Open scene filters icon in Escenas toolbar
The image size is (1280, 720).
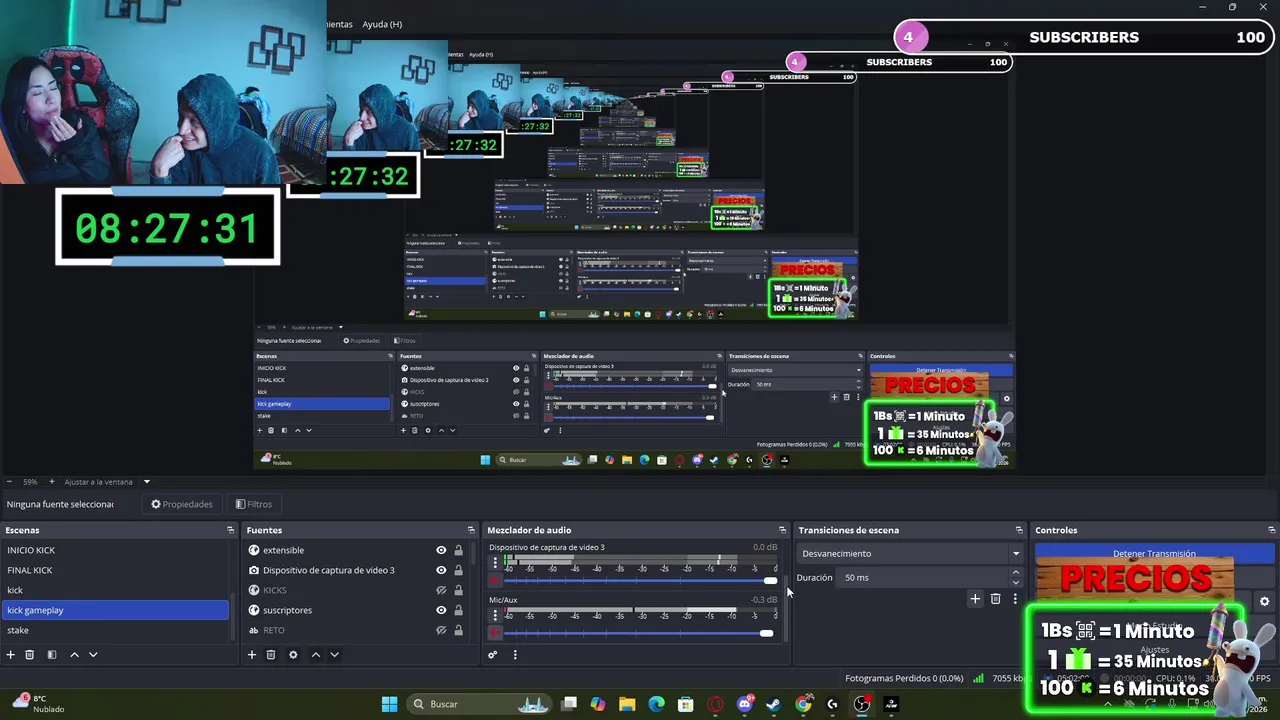tap(52, 655)
